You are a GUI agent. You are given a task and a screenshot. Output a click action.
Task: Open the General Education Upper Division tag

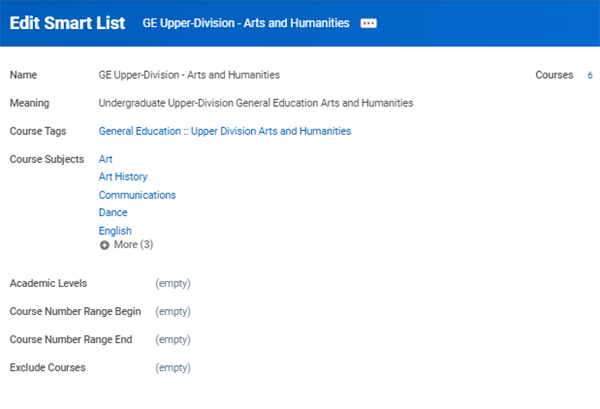225,131
